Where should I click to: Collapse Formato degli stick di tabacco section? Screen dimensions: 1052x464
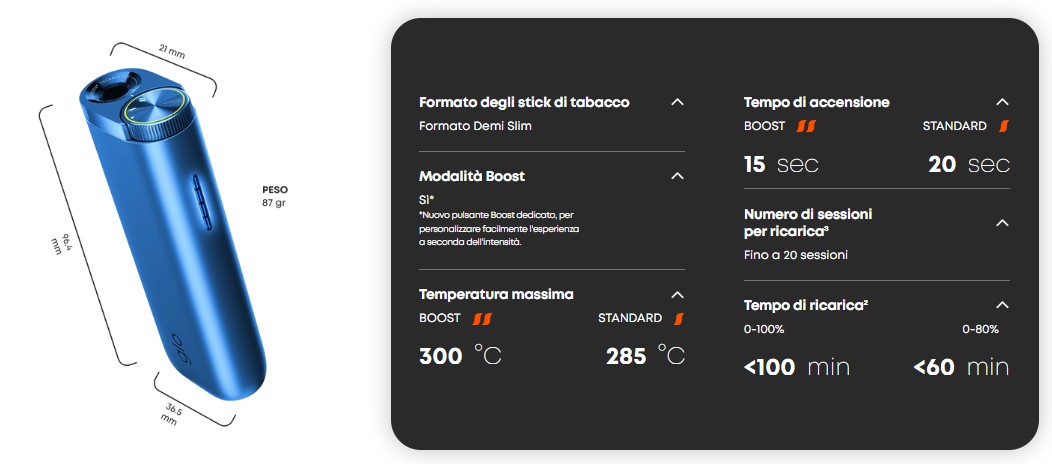pos(678,102)
